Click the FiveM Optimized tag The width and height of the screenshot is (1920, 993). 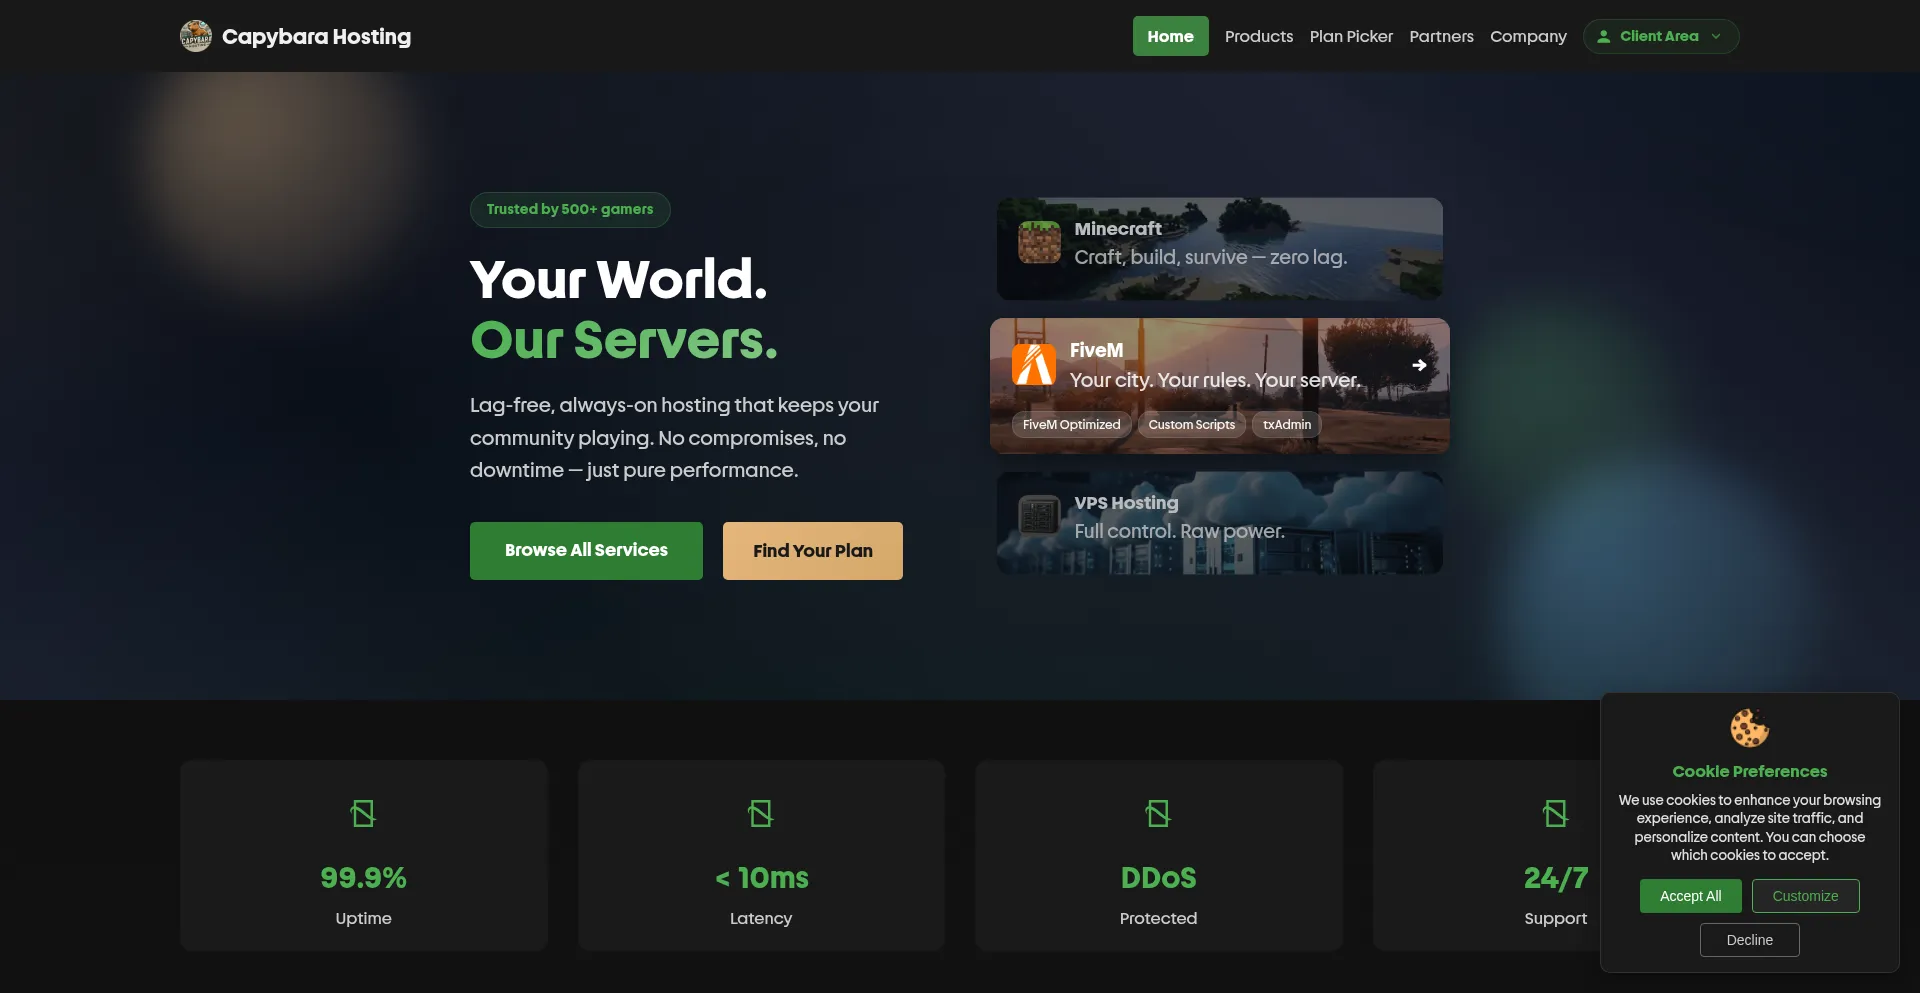click(1072, 425)
